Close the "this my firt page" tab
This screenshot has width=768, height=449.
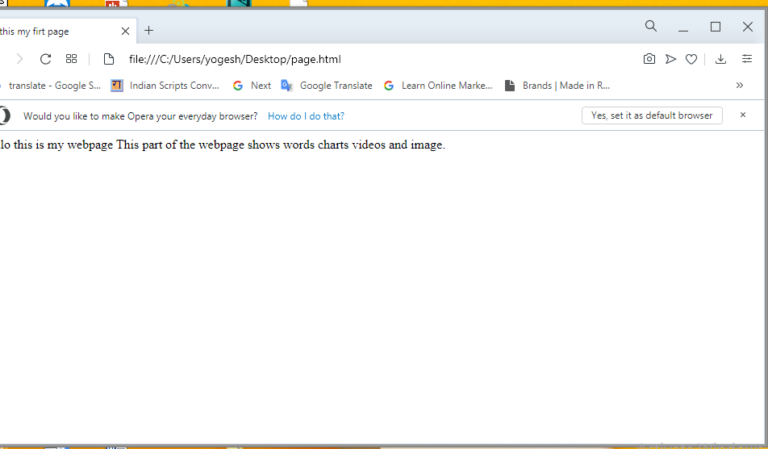tap(125, 31)
